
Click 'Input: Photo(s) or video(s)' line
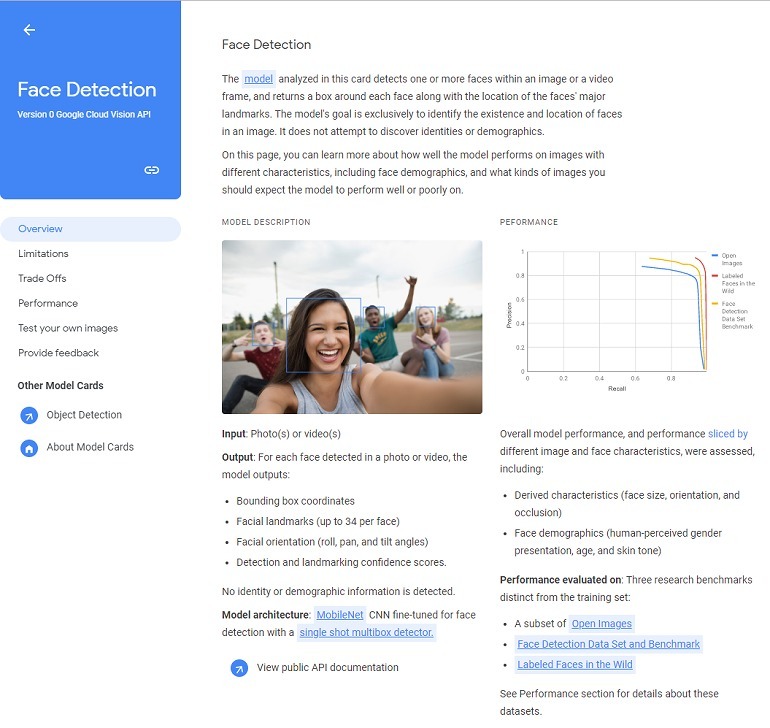coord(281,434)
